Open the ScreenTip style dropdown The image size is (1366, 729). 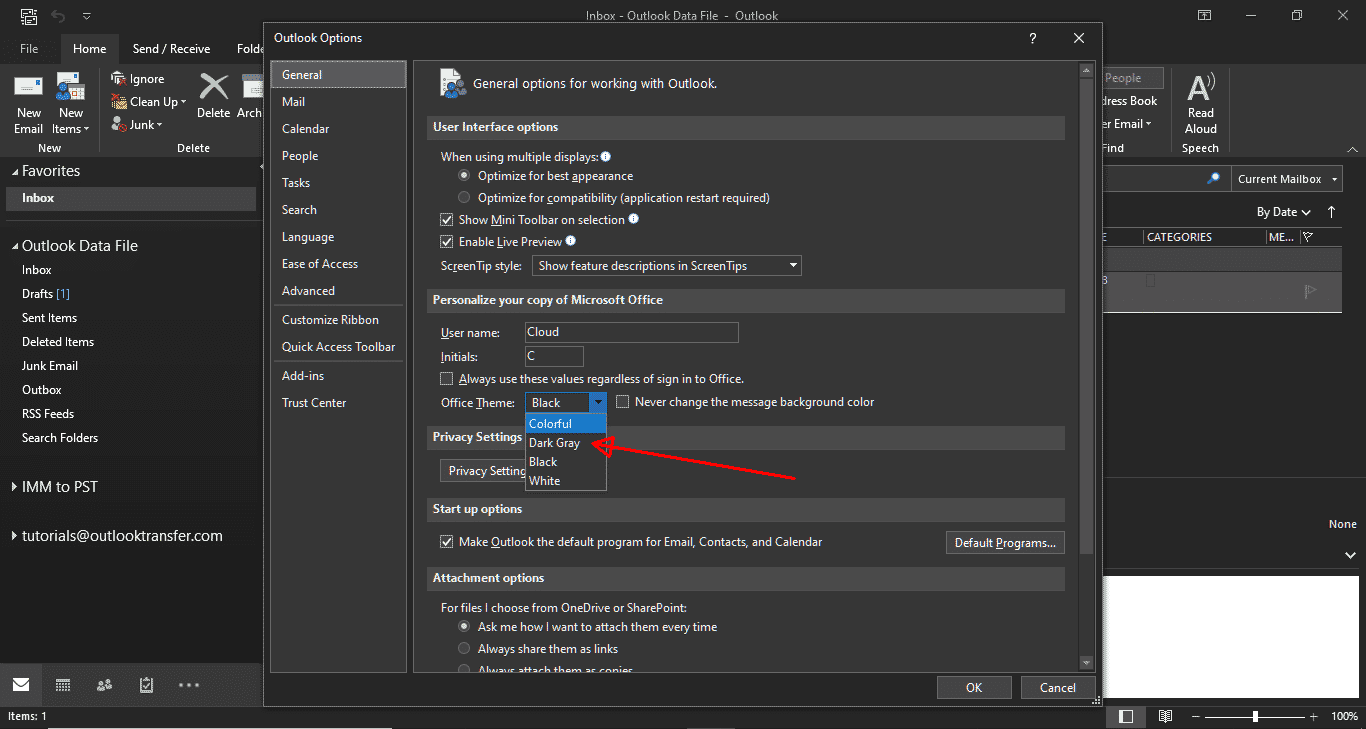tap(667, 266)
